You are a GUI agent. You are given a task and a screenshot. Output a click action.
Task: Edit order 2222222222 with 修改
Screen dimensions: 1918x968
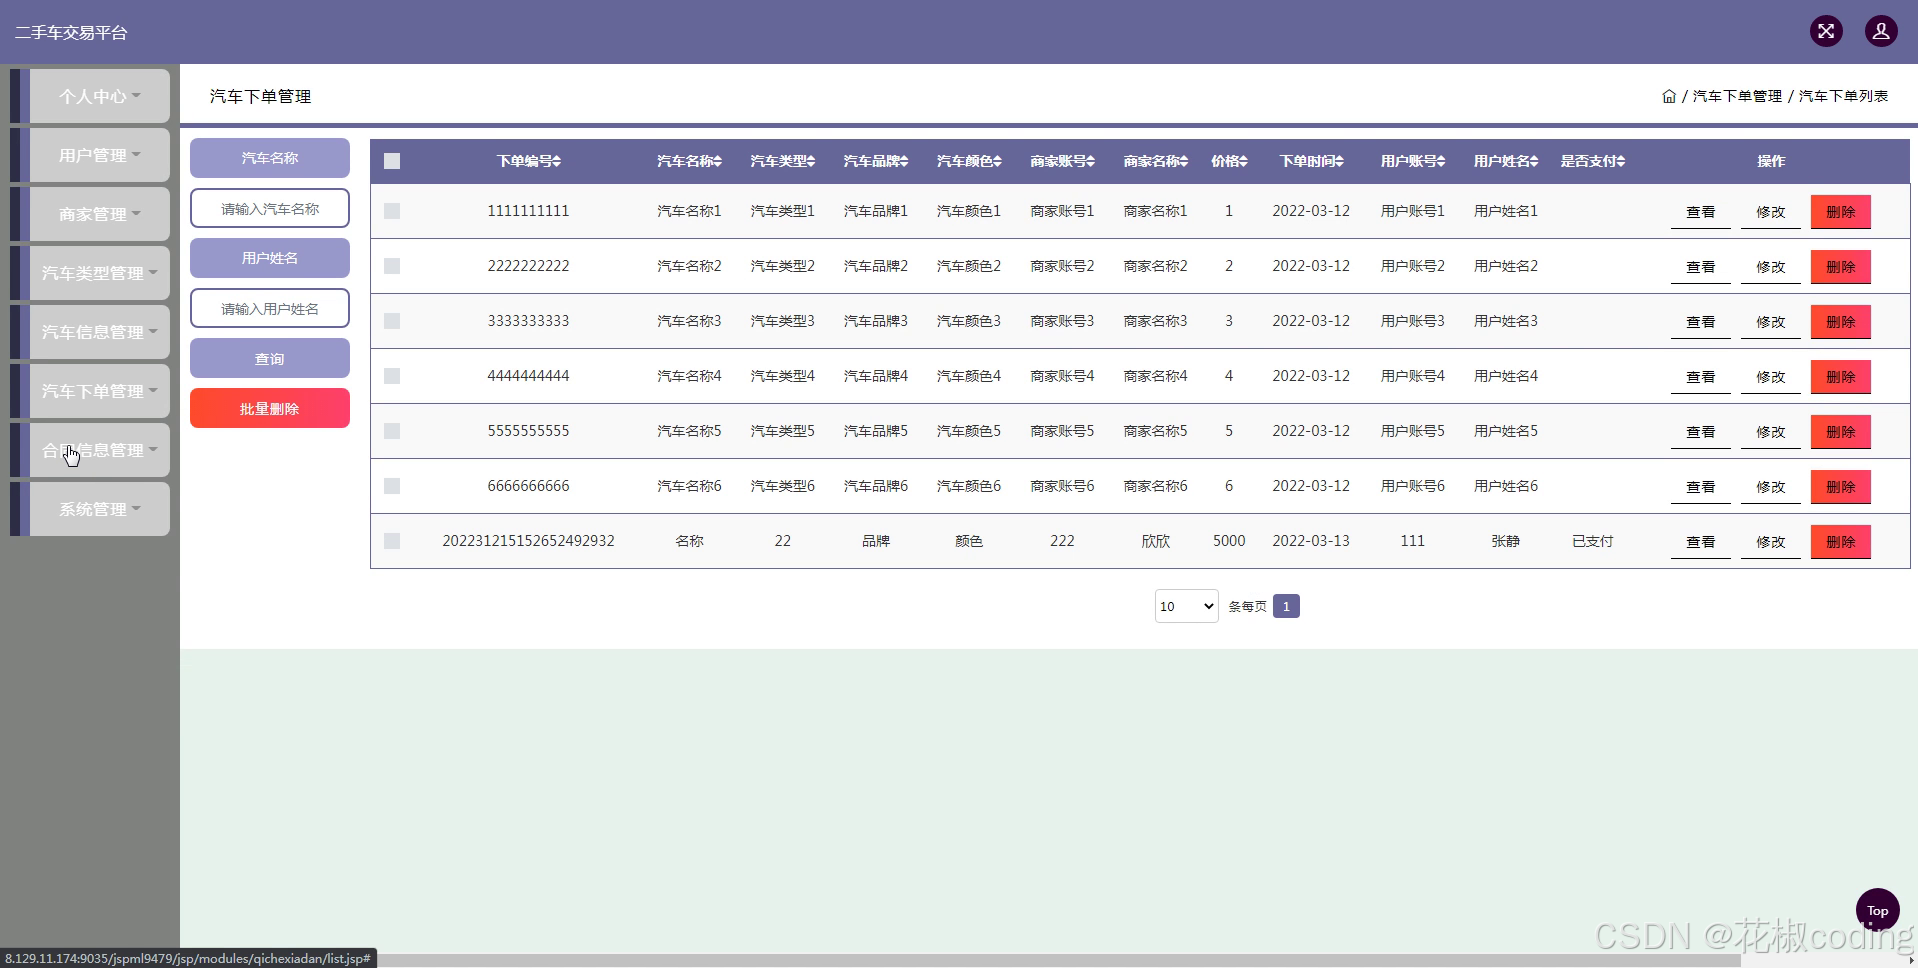(x=1770, y=267)
